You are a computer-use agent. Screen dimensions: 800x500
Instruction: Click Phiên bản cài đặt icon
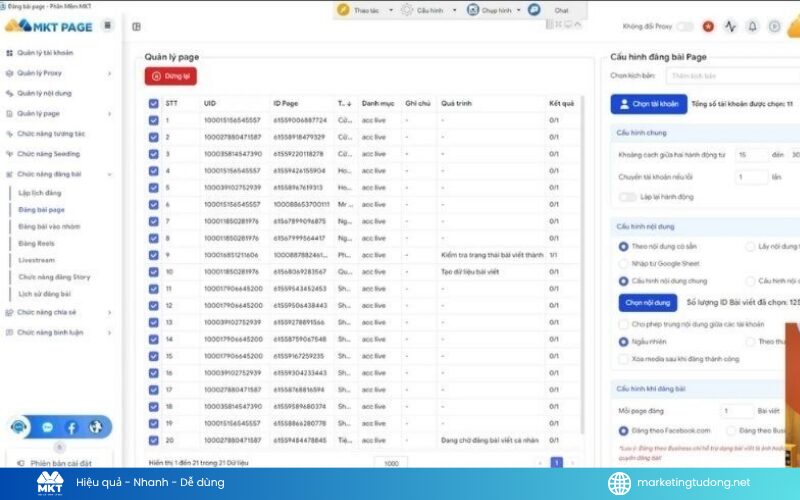(21, 463)
